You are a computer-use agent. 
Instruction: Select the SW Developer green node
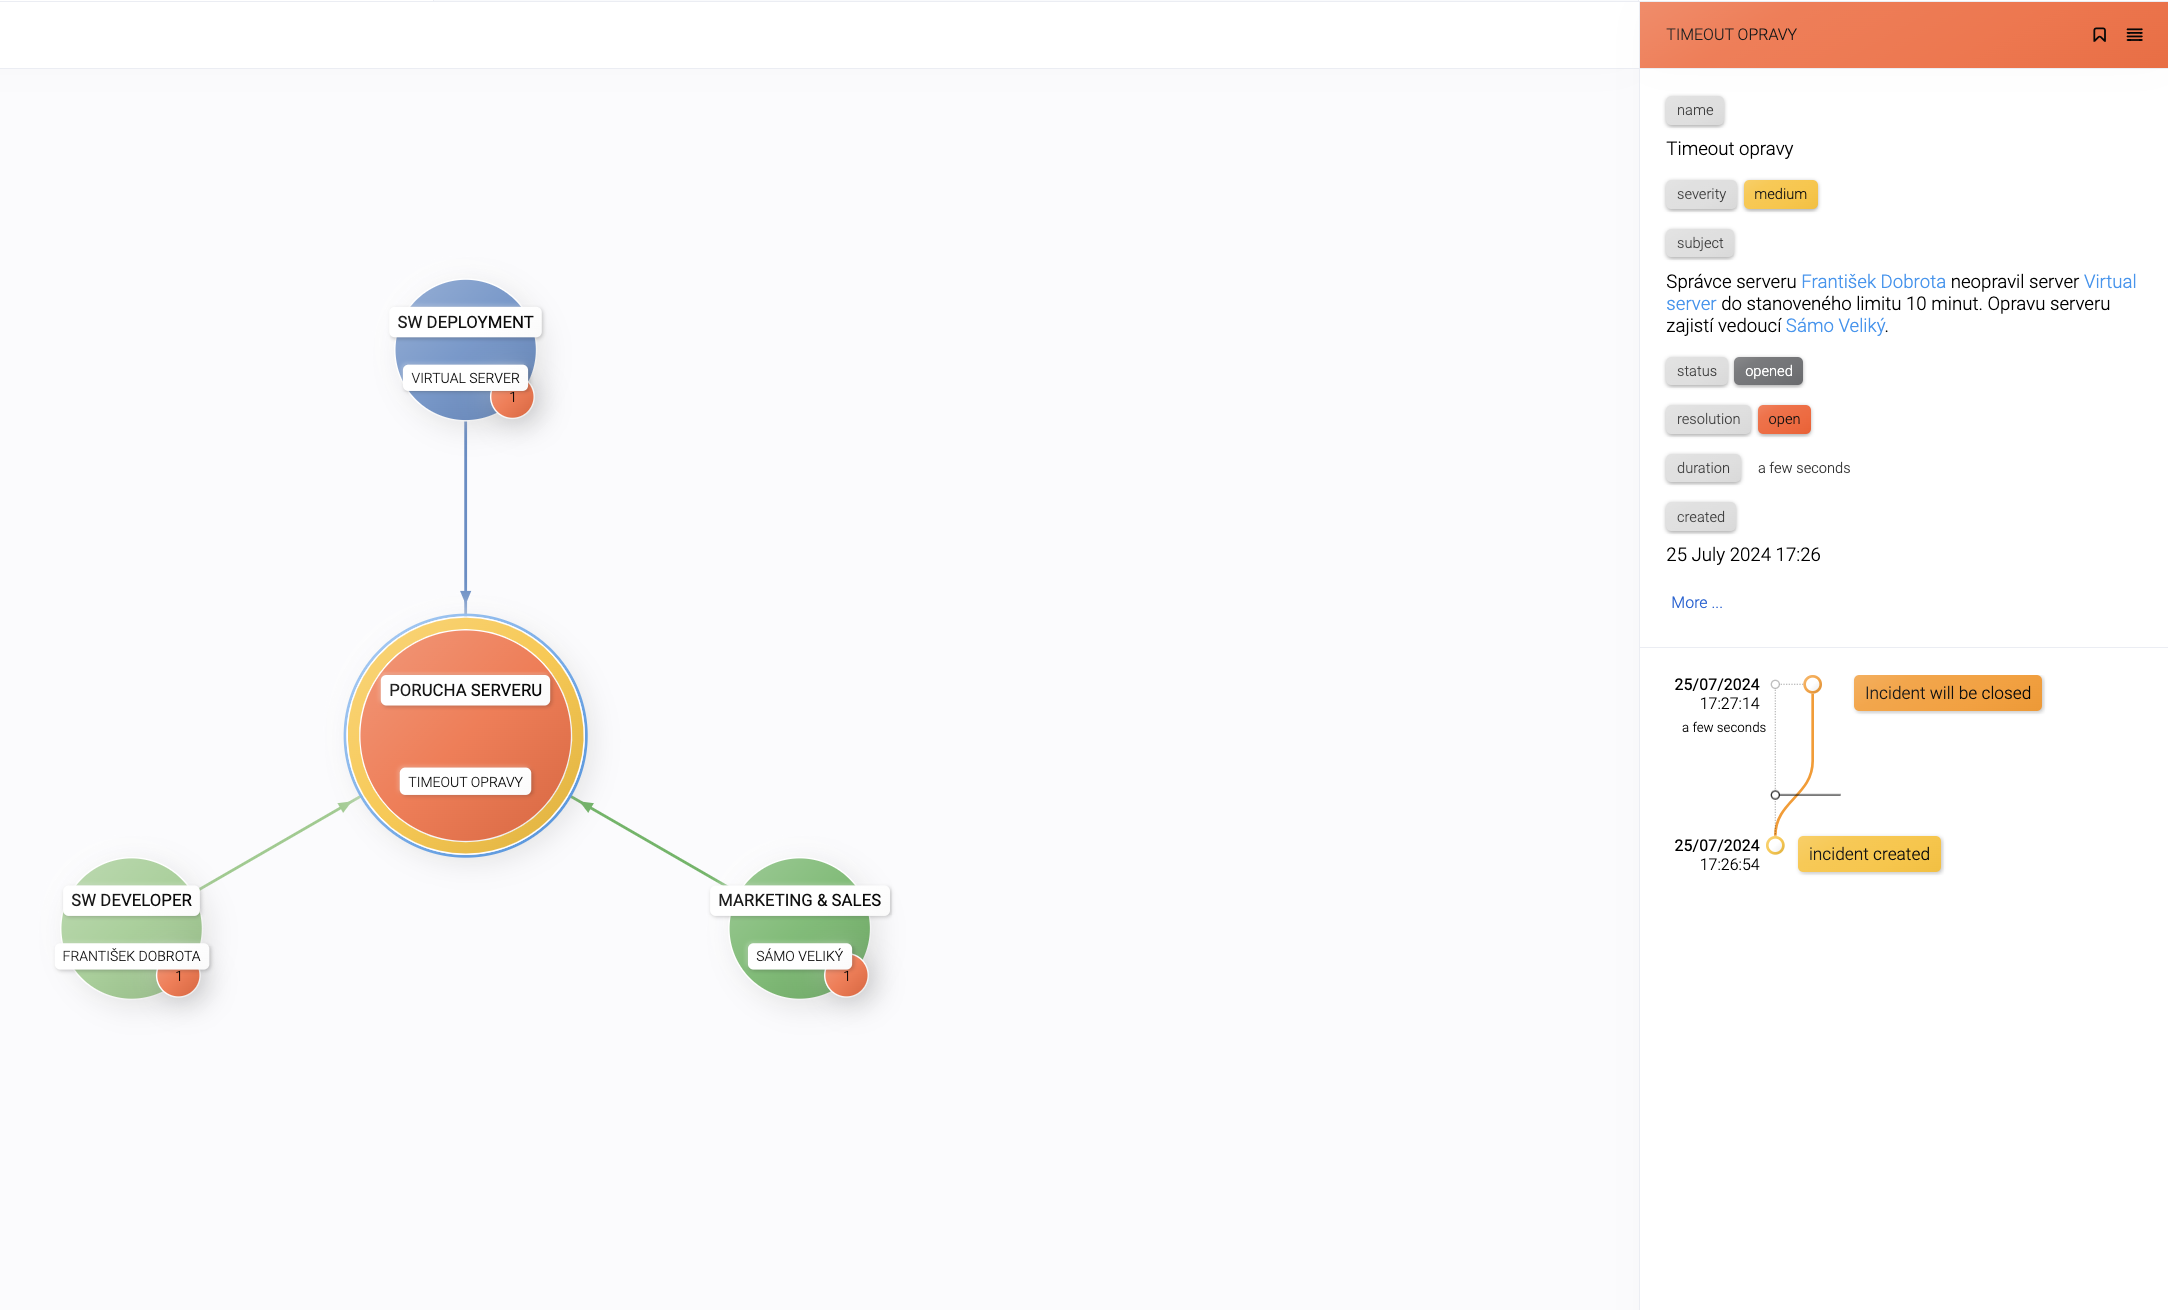131,926
